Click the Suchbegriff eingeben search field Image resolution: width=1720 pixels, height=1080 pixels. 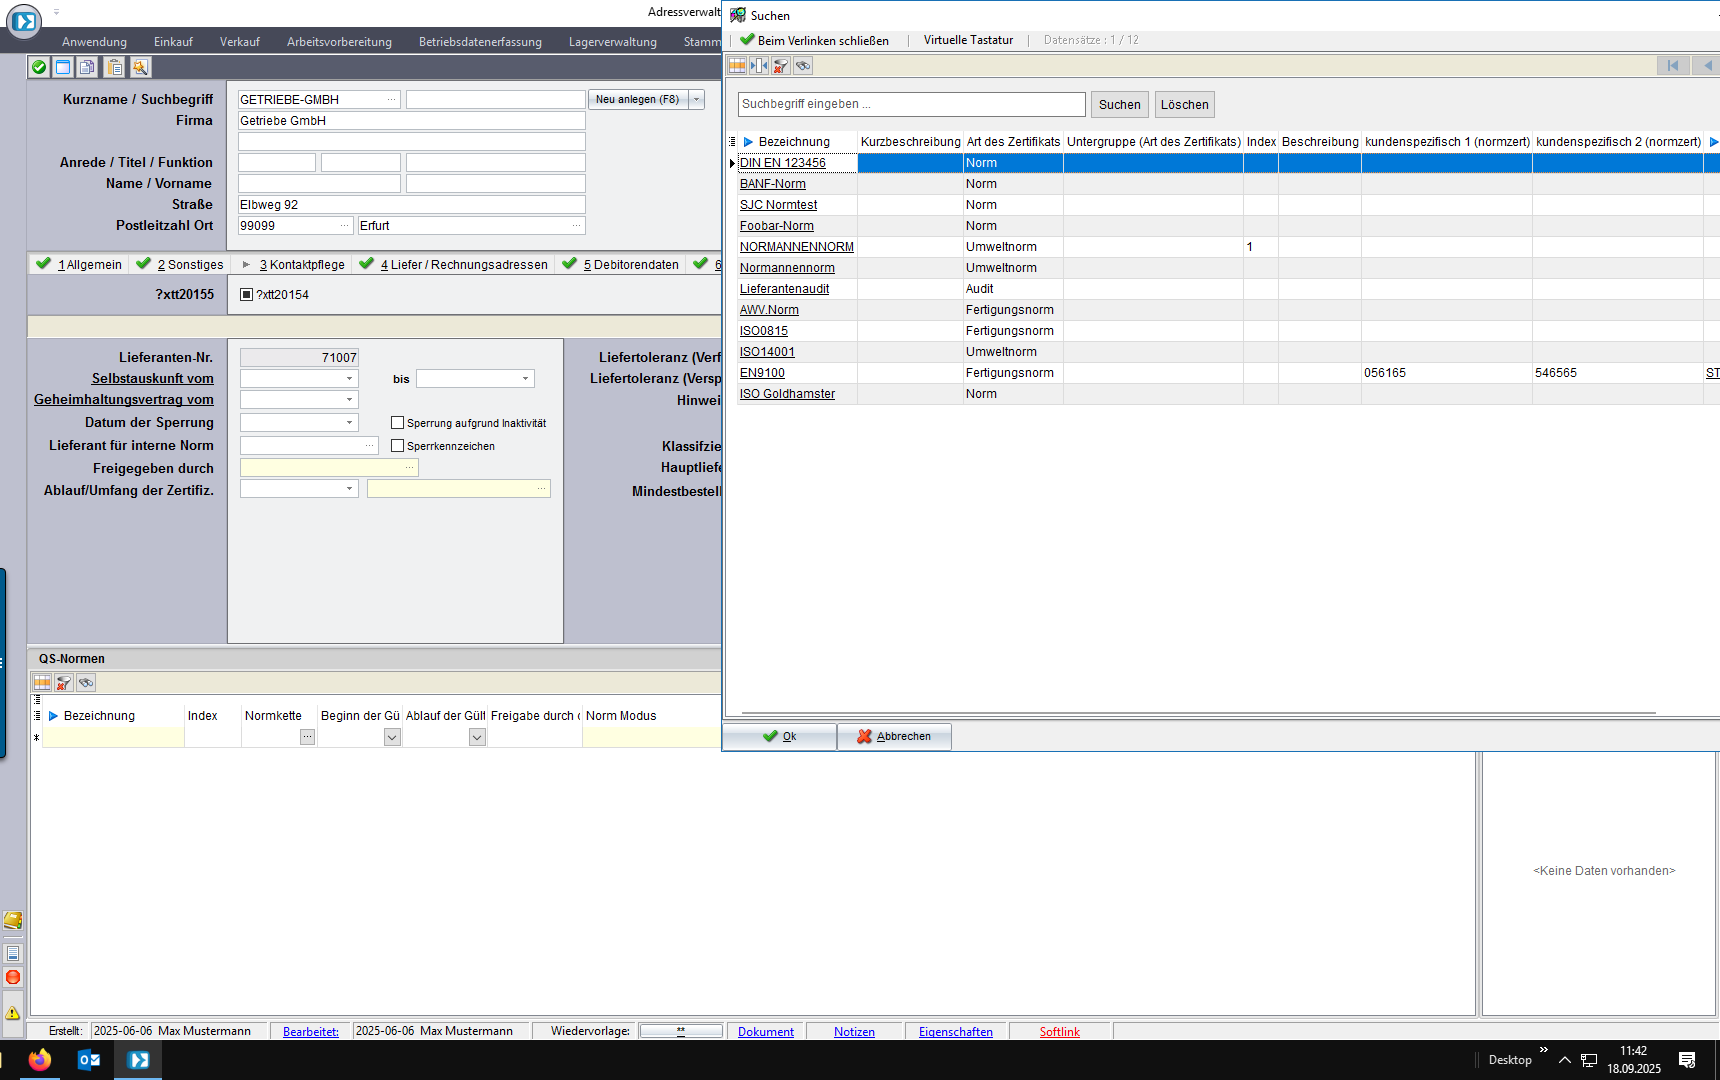tap(911, 104)
